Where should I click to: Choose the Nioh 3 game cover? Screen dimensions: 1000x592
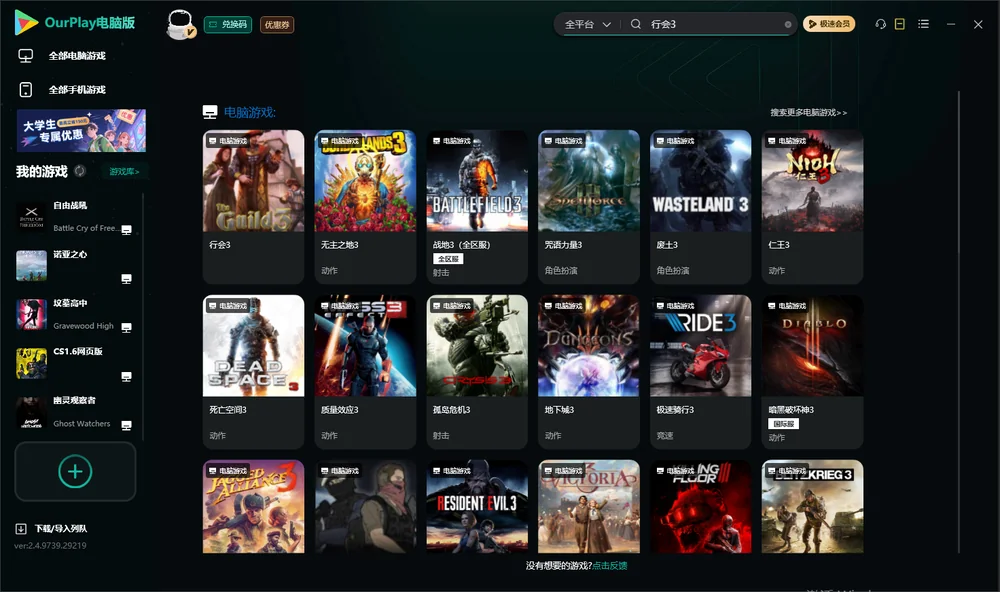(x=812, y=181)
